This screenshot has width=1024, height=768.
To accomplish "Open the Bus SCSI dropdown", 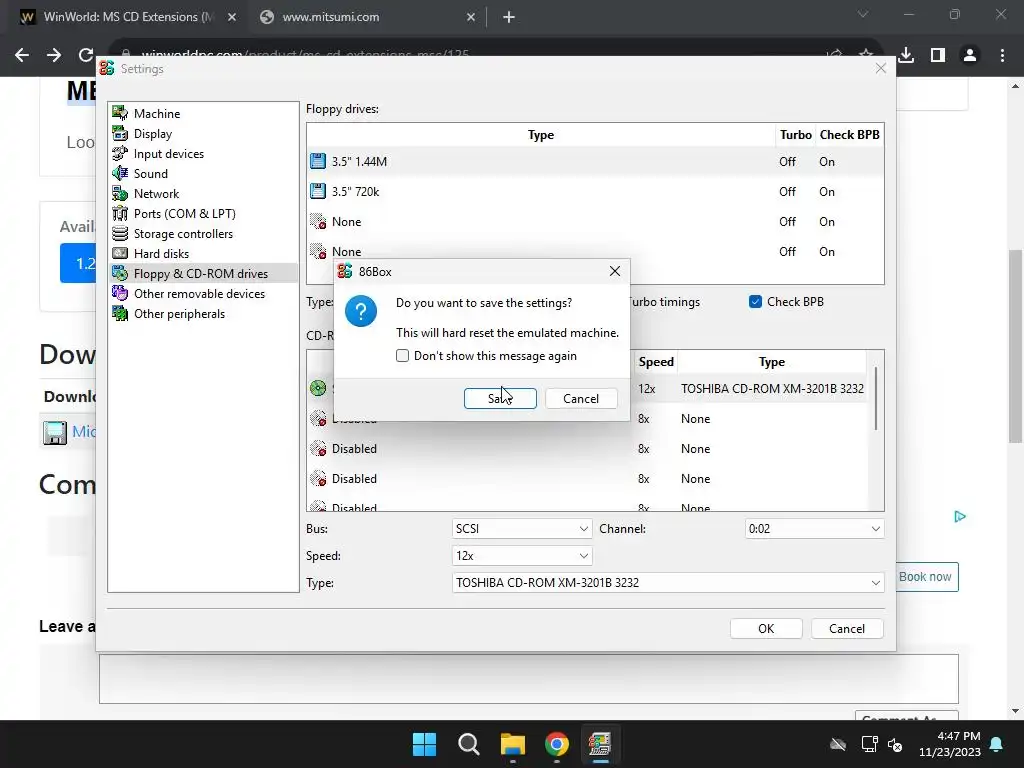I will pyautogui.click(x=522, y=528).
